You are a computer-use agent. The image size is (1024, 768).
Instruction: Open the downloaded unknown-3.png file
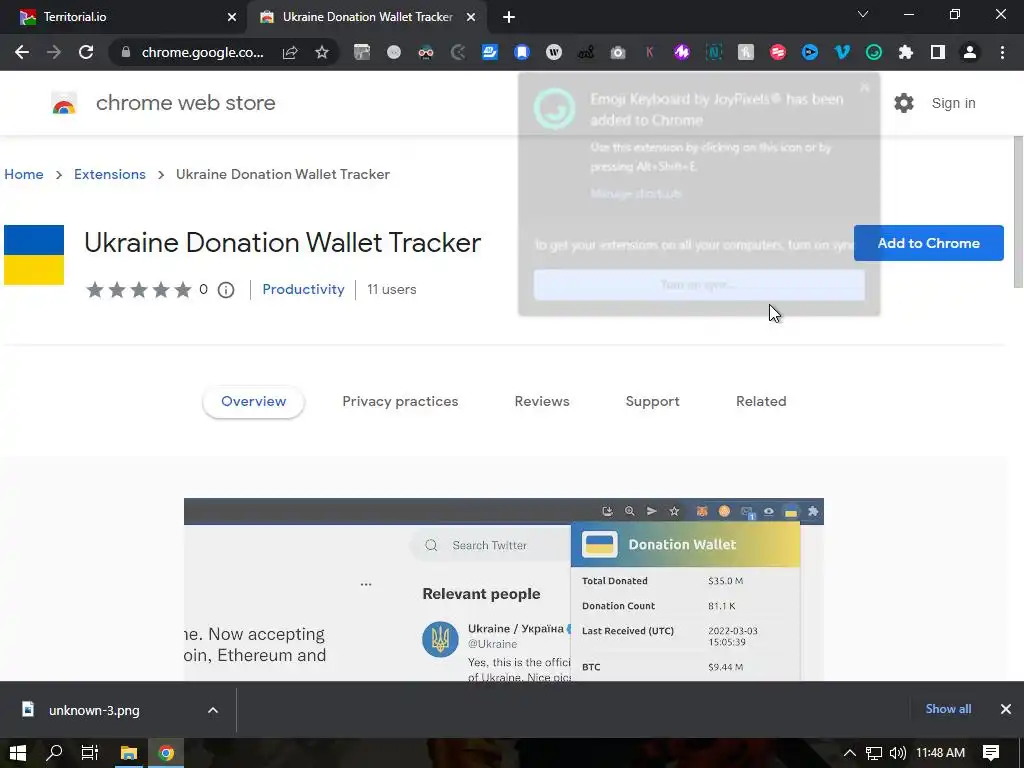pyautogui.click(x=93, y=710)
